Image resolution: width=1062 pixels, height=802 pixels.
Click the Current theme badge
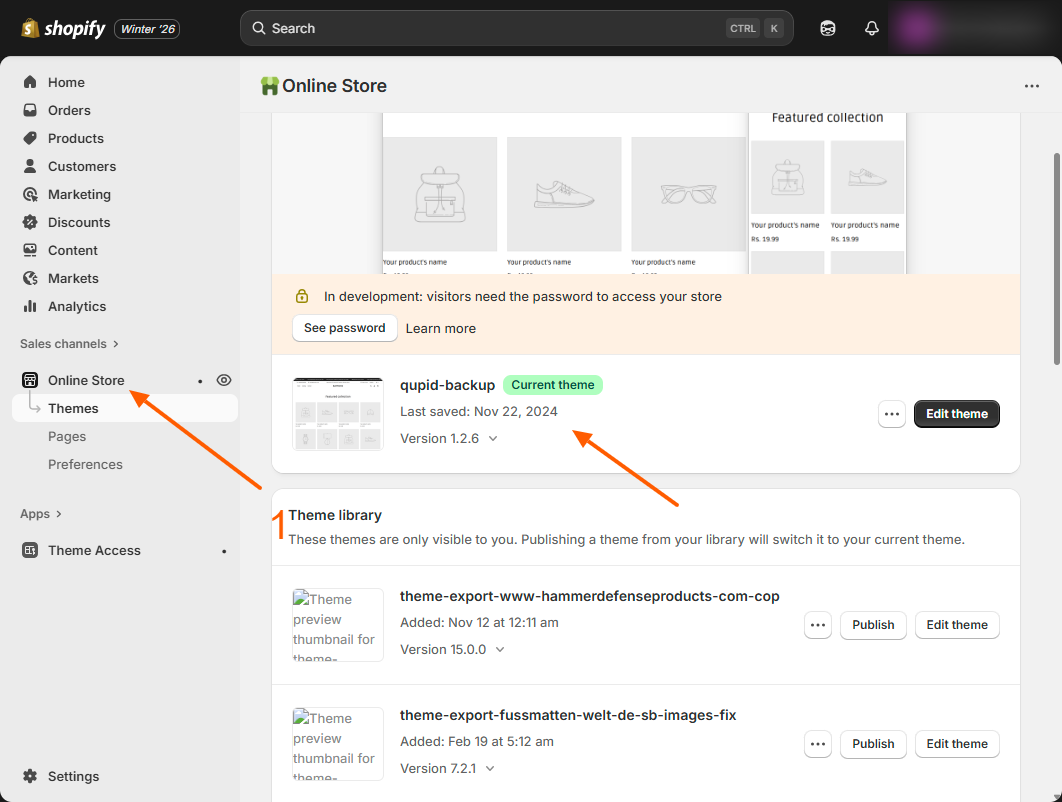553,385
